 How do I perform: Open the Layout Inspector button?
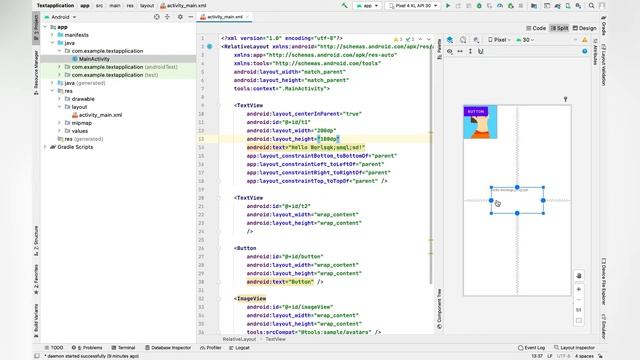574,348
